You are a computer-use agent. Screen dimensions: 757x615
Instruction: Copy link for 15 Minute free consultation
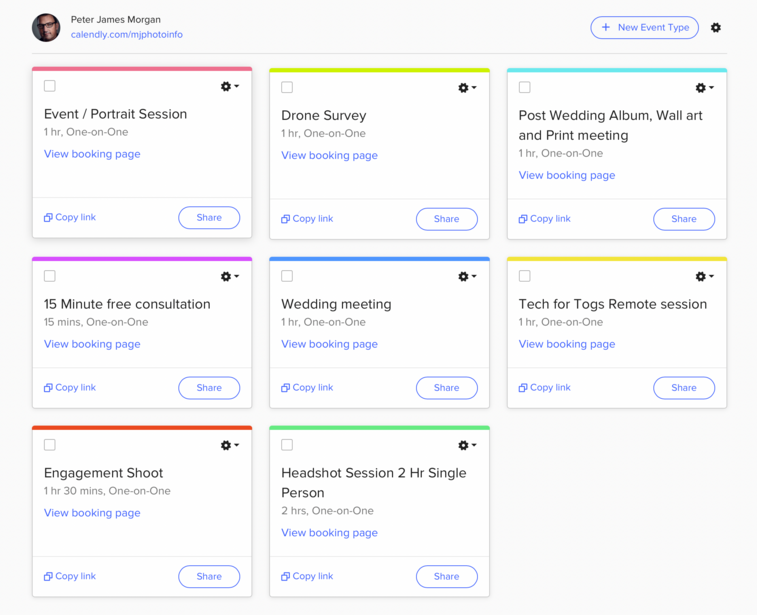click(70, 388)
